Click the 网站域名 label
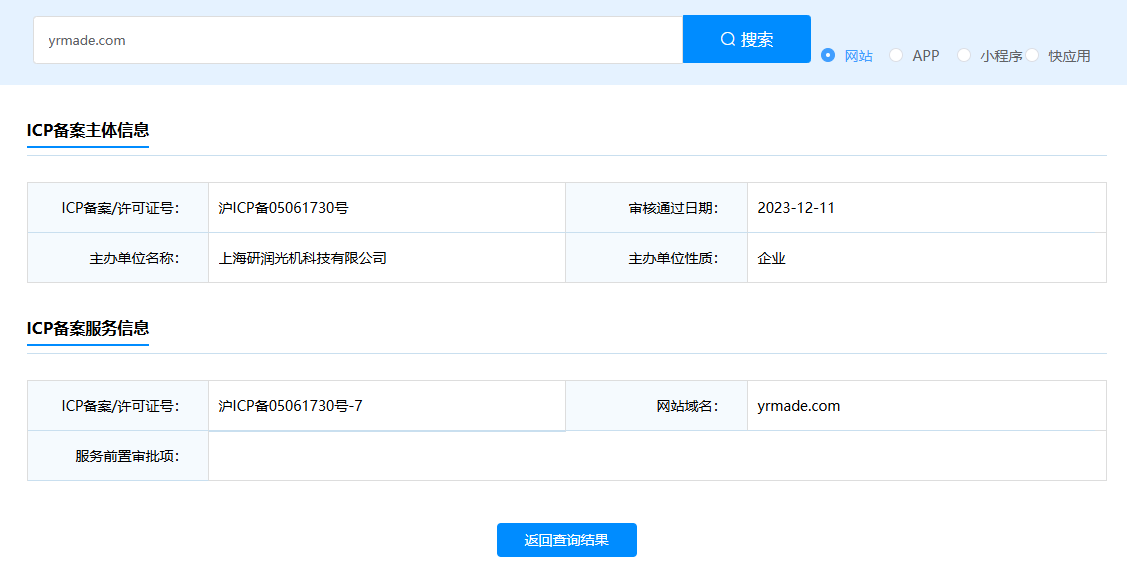Screen dimensions: 1127x578 [687, 406]
